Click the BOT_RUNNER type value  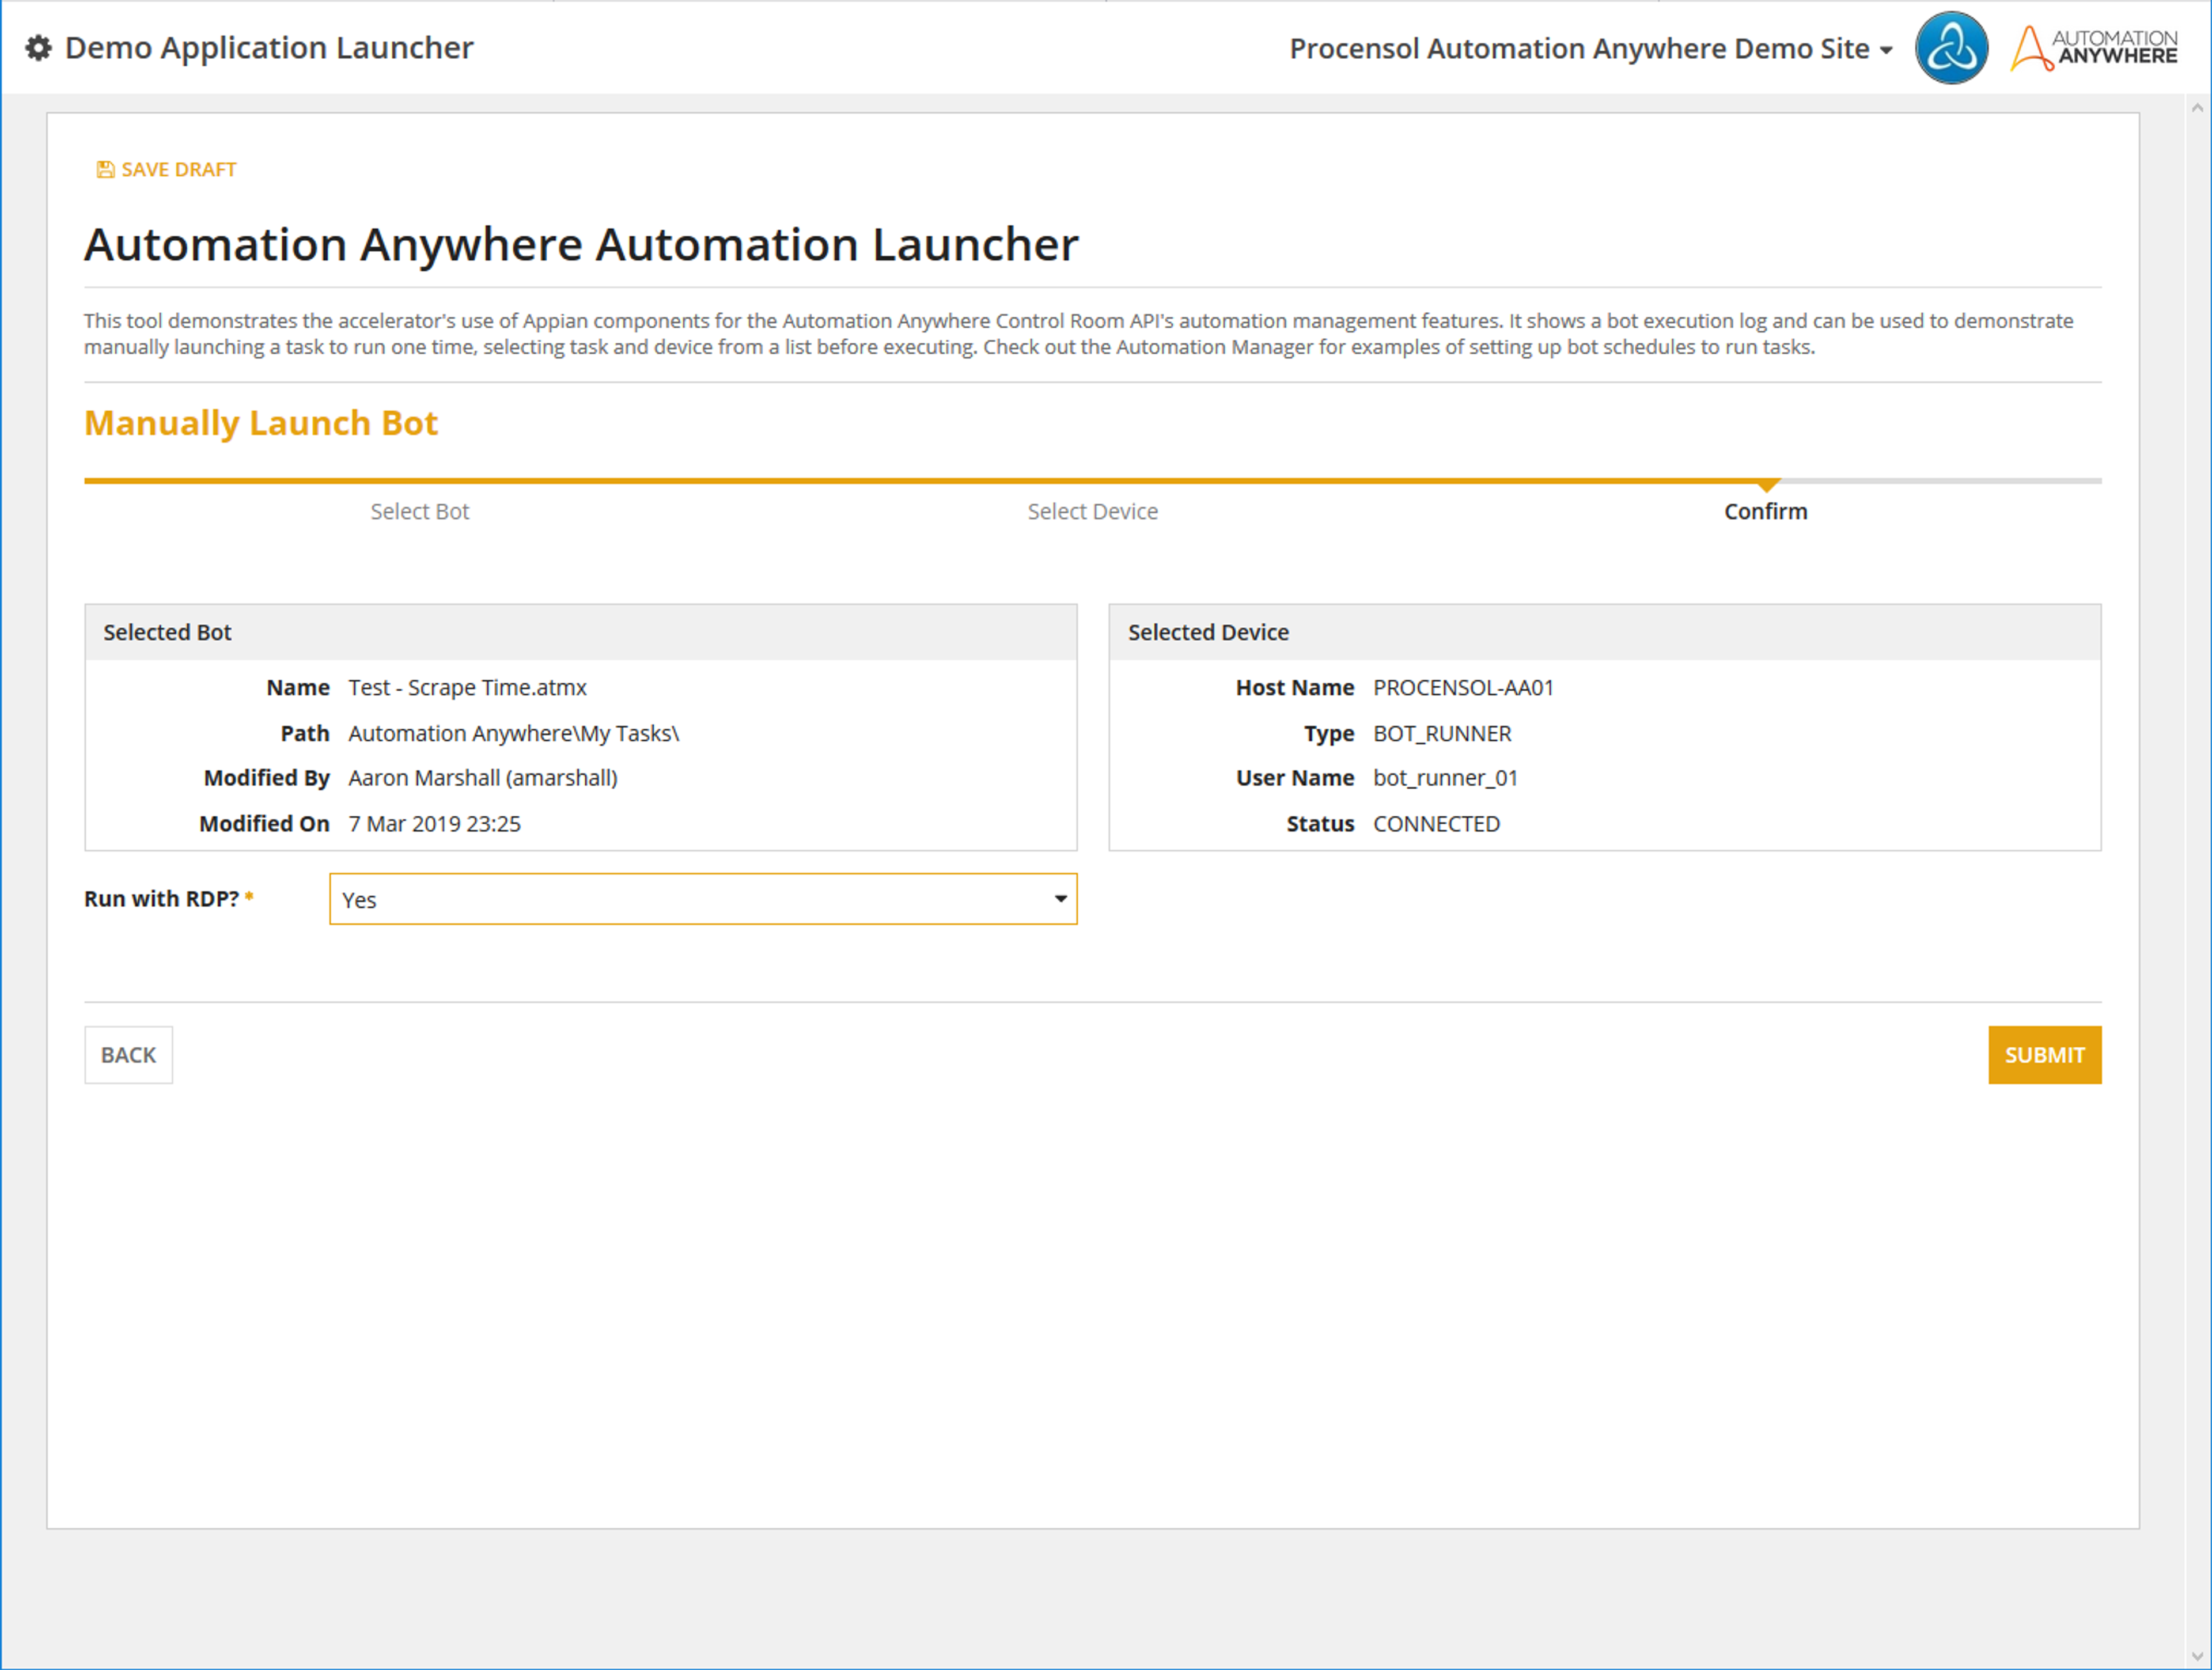pos(1442,734)
